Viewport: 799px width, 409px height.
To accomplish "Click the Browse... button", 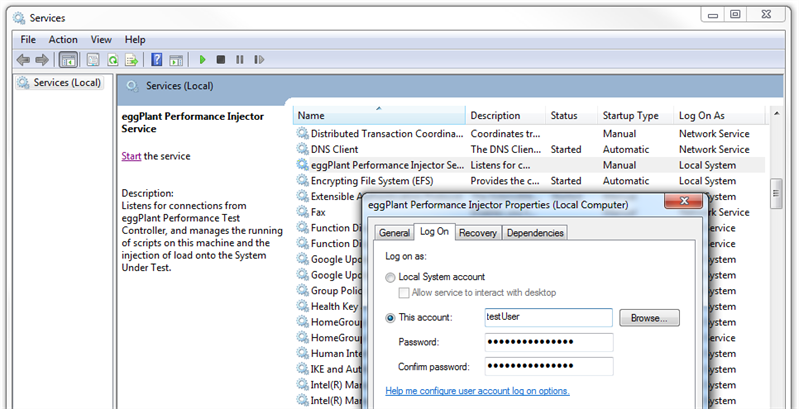I will pyautogui.click(x=649, y=318).
